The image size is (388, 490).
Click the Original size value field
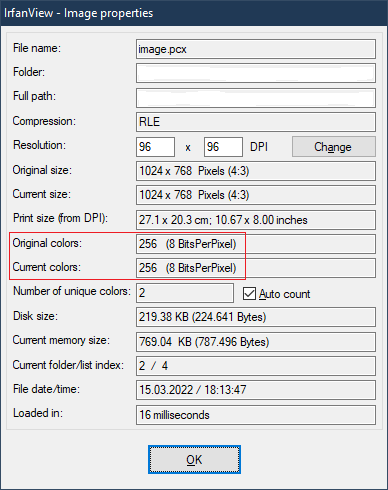(256, 171)
